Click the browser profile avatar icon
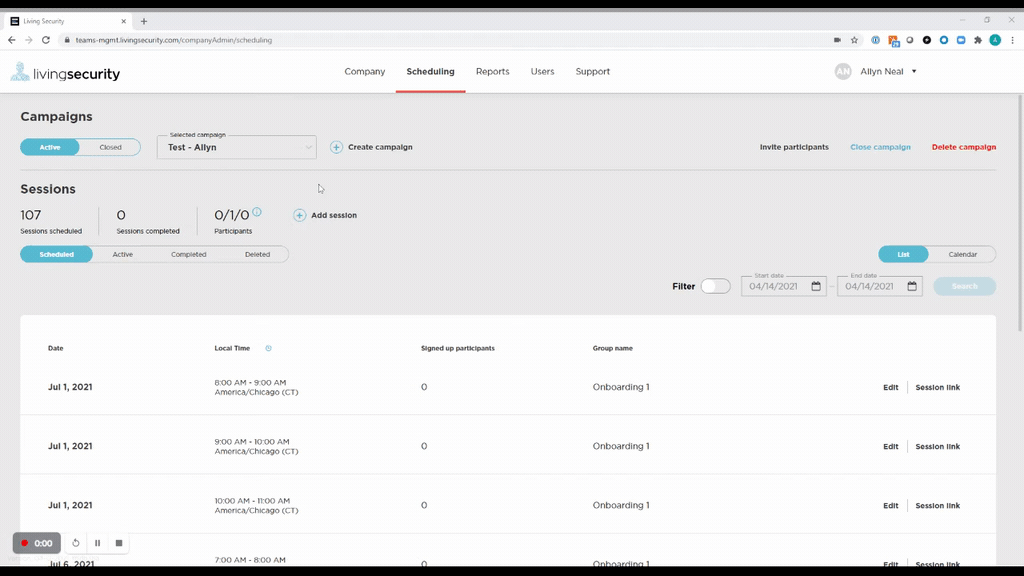The height and width of the screenshot is (576, 1024). (995, 40)
